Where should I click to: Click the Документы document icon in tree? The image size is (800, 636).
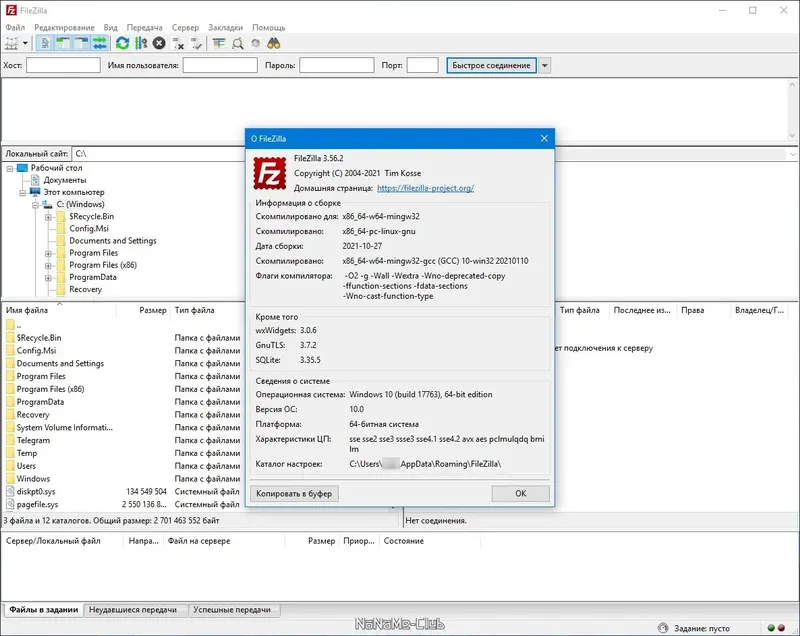pyautogui.click(x=35, y=180)
